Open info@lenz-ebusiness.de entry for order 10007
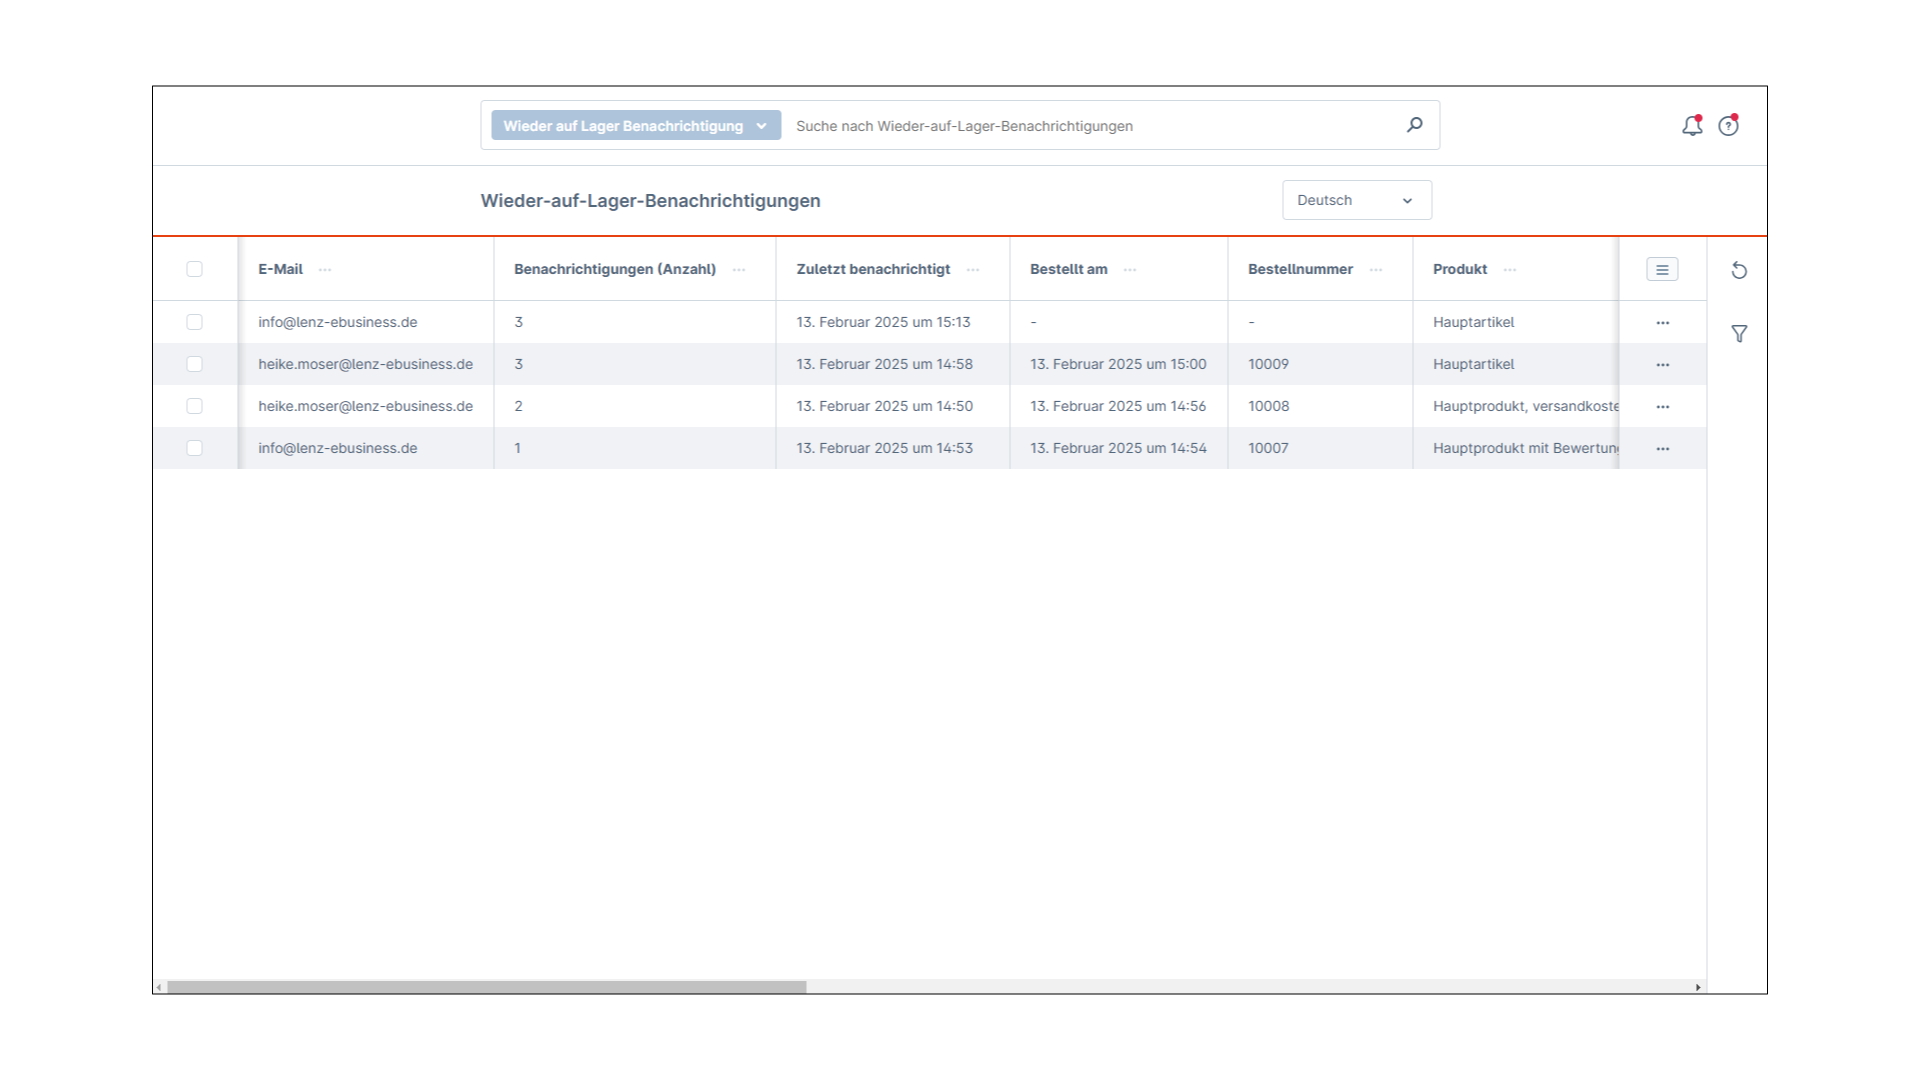The image size is (1920, 1080). [338, 448]
